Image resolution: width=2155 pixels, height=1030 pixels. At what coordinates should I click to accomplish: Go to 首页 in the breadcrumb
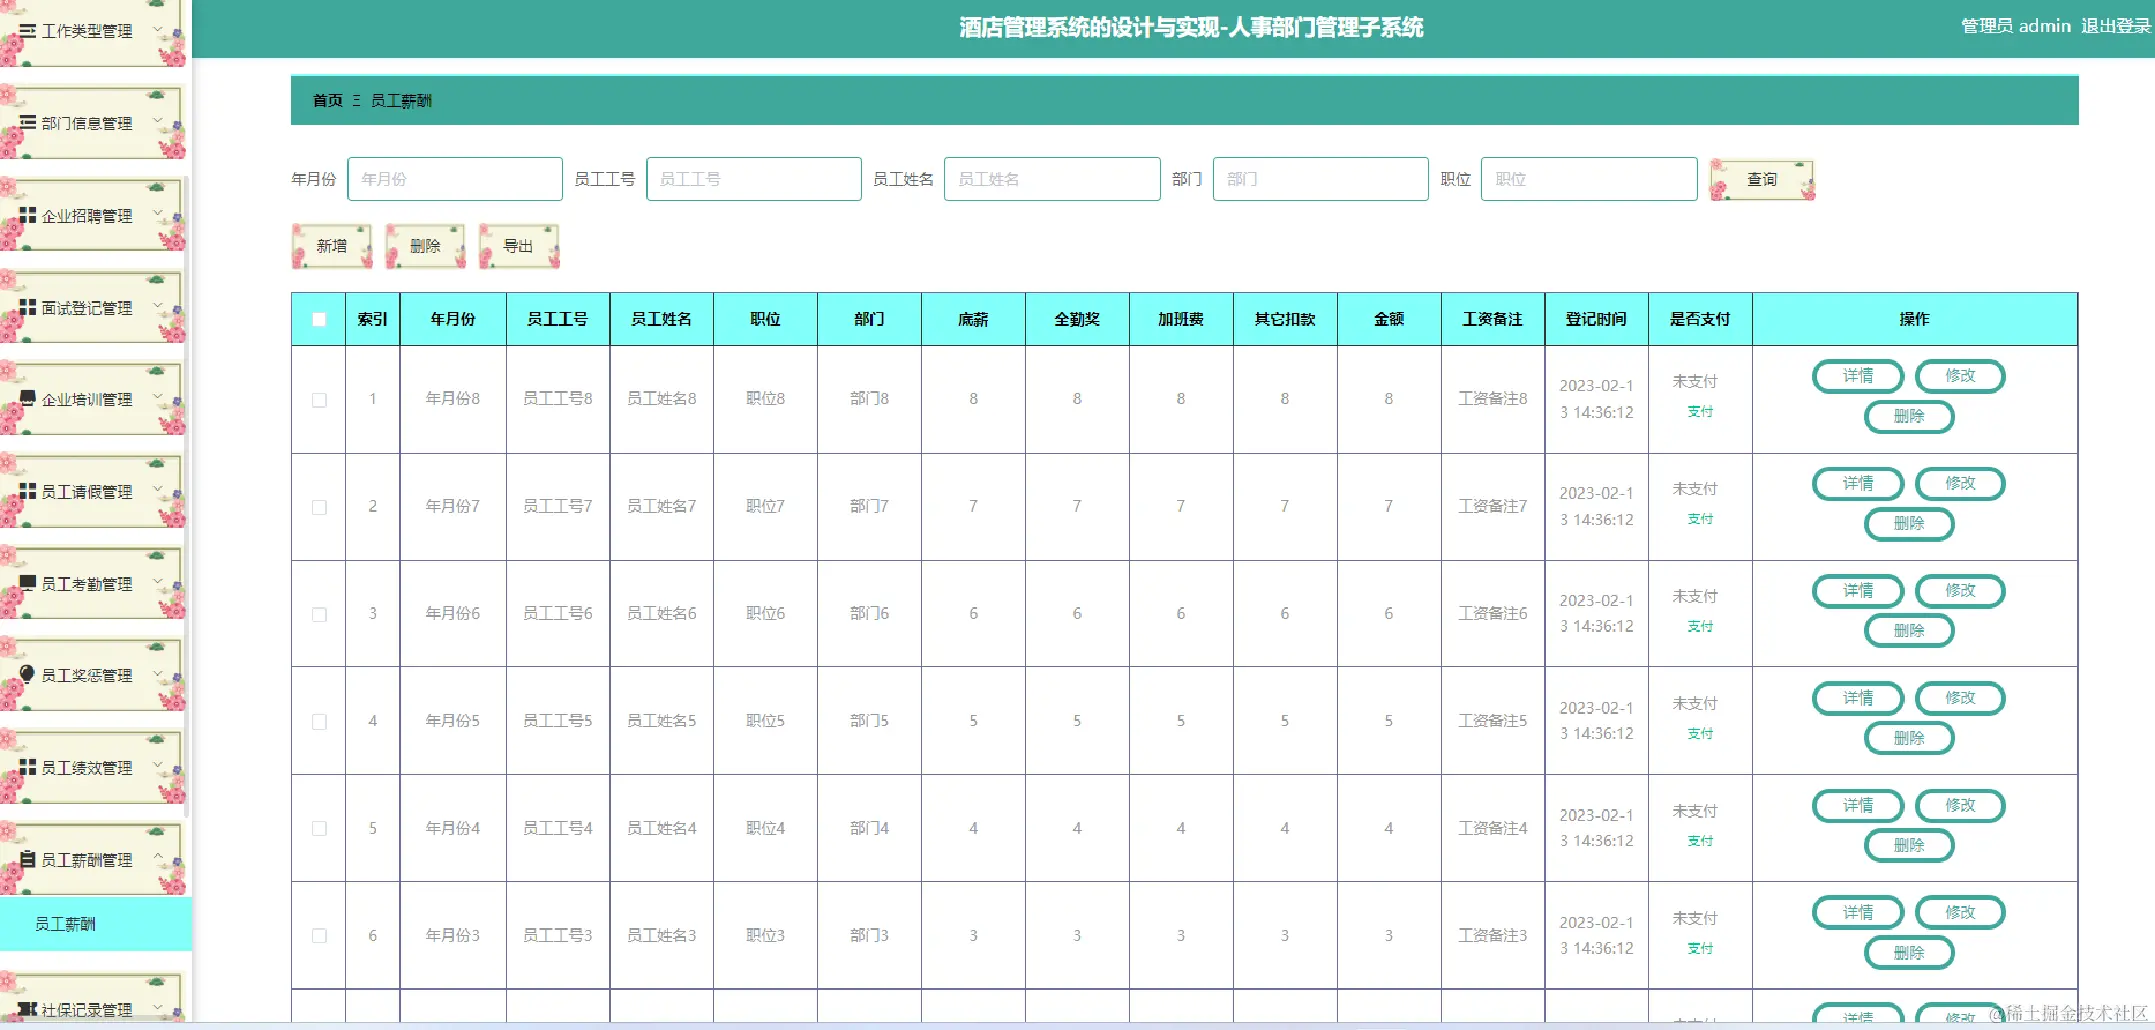point(328,100)
